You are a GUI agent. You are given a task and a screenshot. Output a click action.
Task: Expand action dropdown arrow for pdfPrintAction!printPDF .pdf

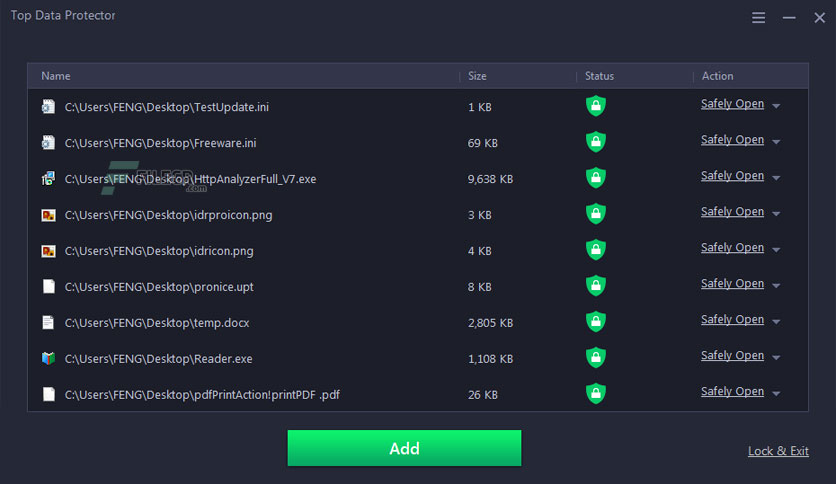776,393
